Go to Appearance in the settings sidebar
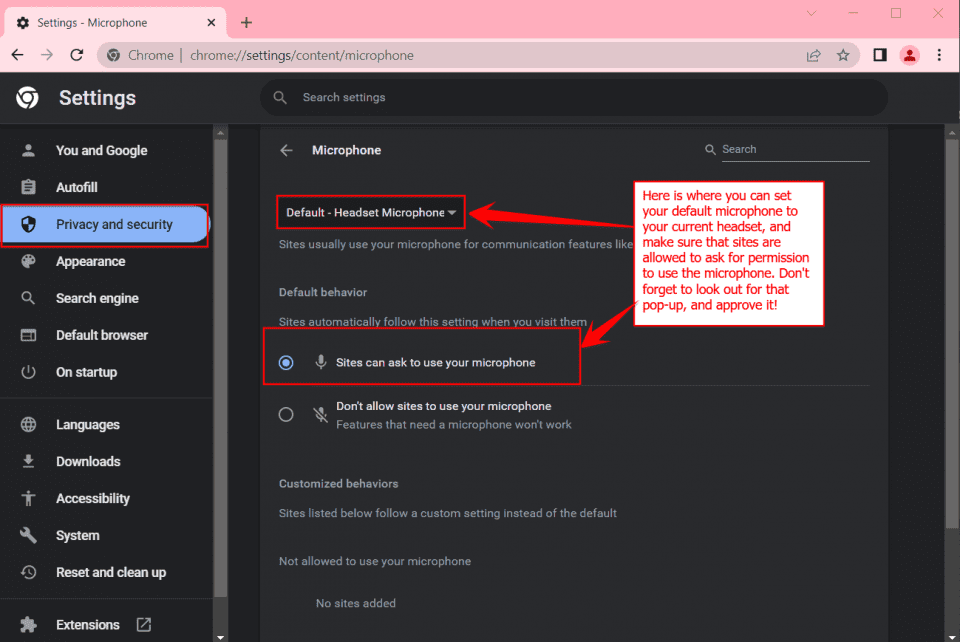Image resolution: width=960 pixels, height=642 pixels. pyautogui.click(x=90, y=262)
